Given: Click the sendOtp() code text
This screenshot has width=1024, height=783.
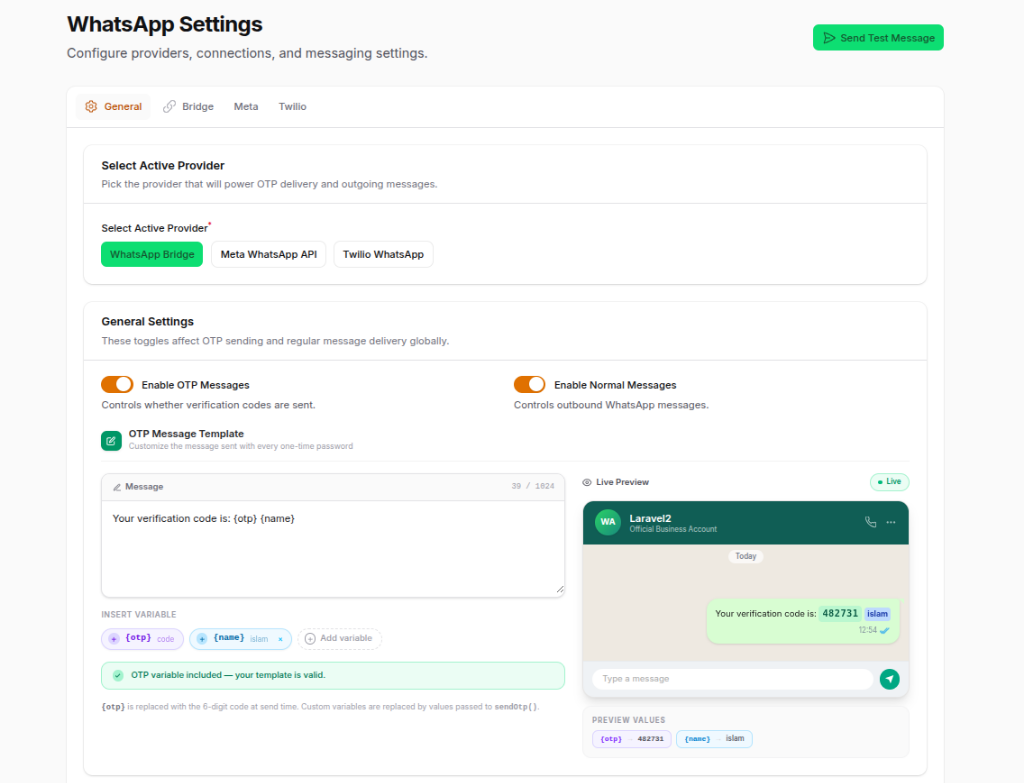Looking at the screenshot, I should pos(516,707).
